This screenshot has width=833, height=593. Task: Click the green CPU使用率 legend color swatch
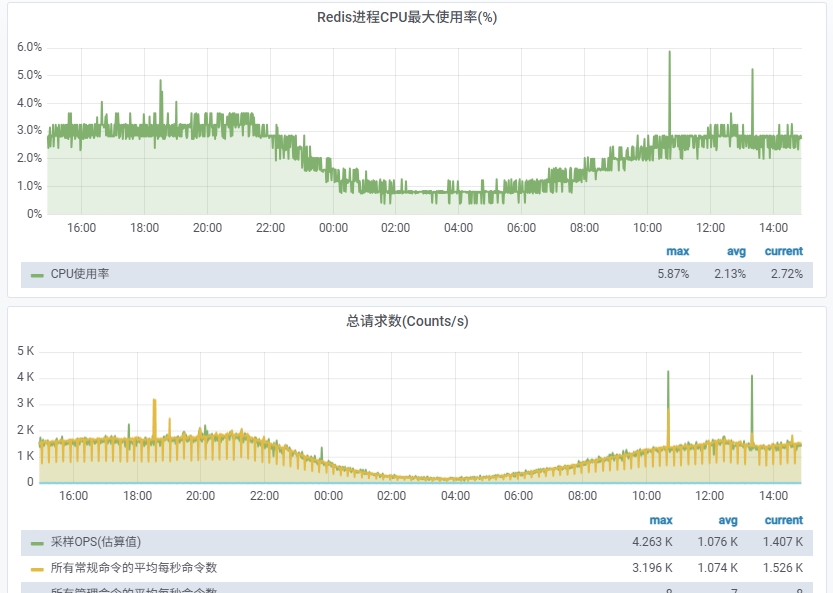(37, 275)
